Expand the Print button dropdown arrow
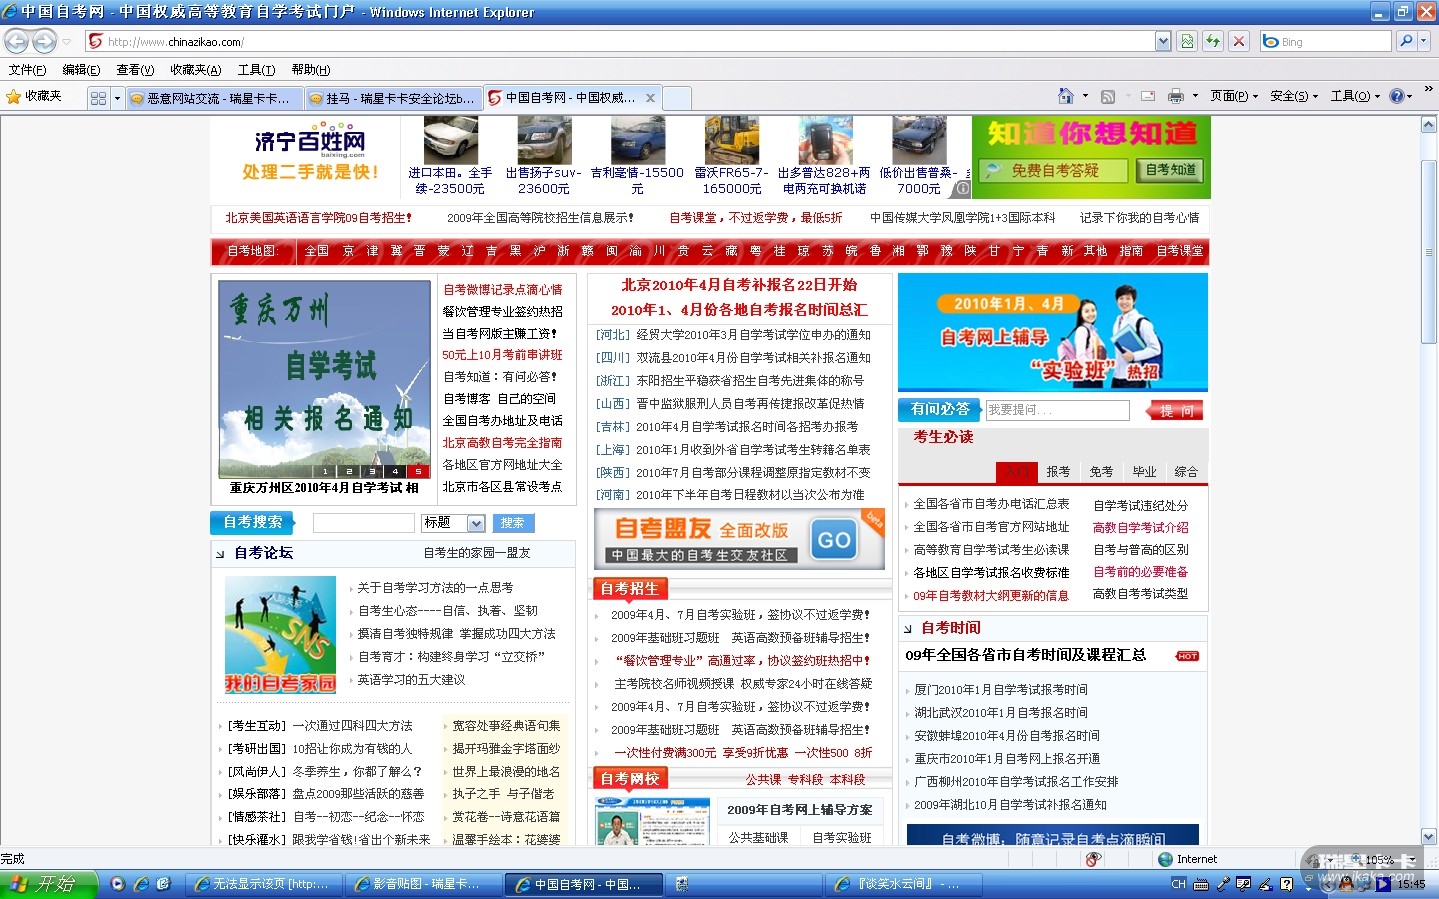Screen dimensions: 1439x899 pos(1194,97)
